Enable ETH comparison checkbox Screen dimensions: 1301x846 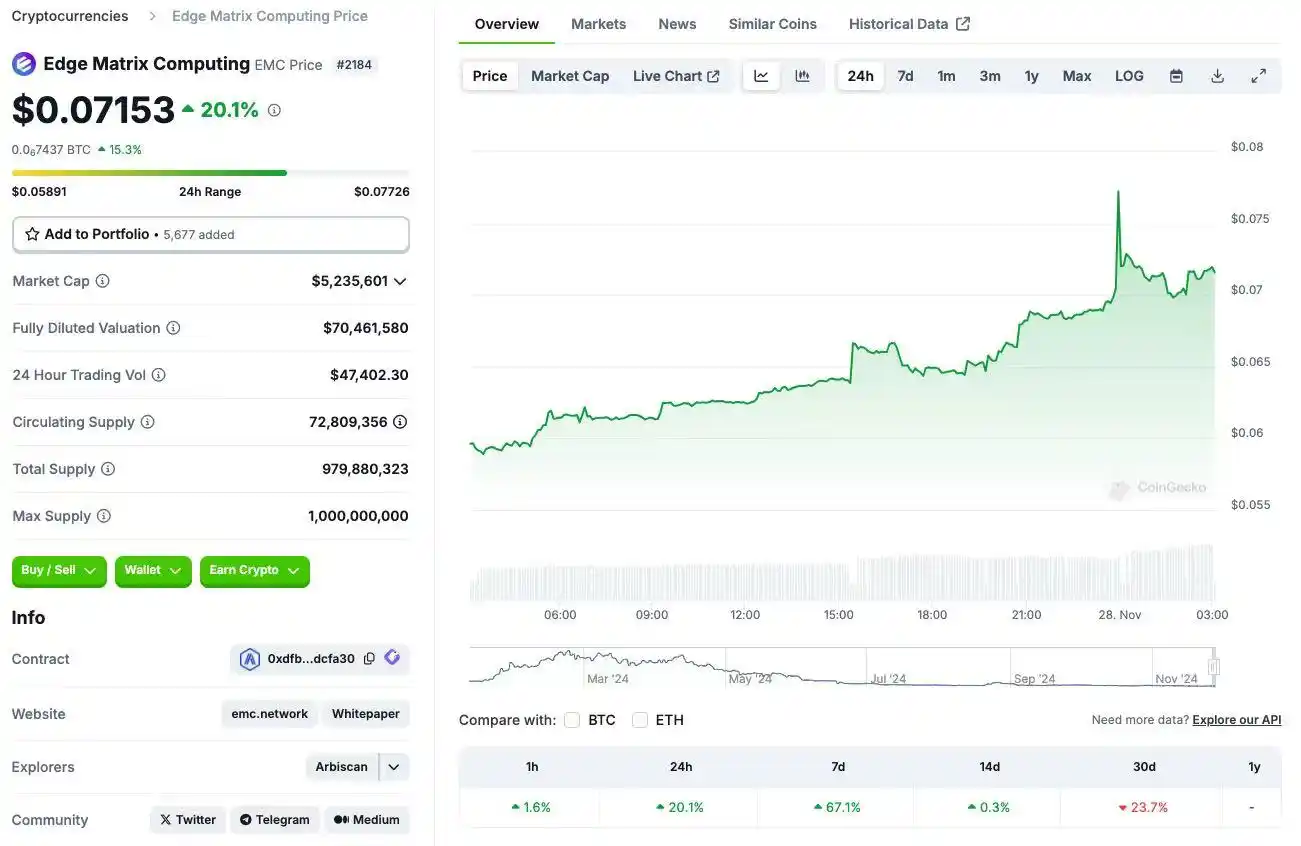pos(640,720)
